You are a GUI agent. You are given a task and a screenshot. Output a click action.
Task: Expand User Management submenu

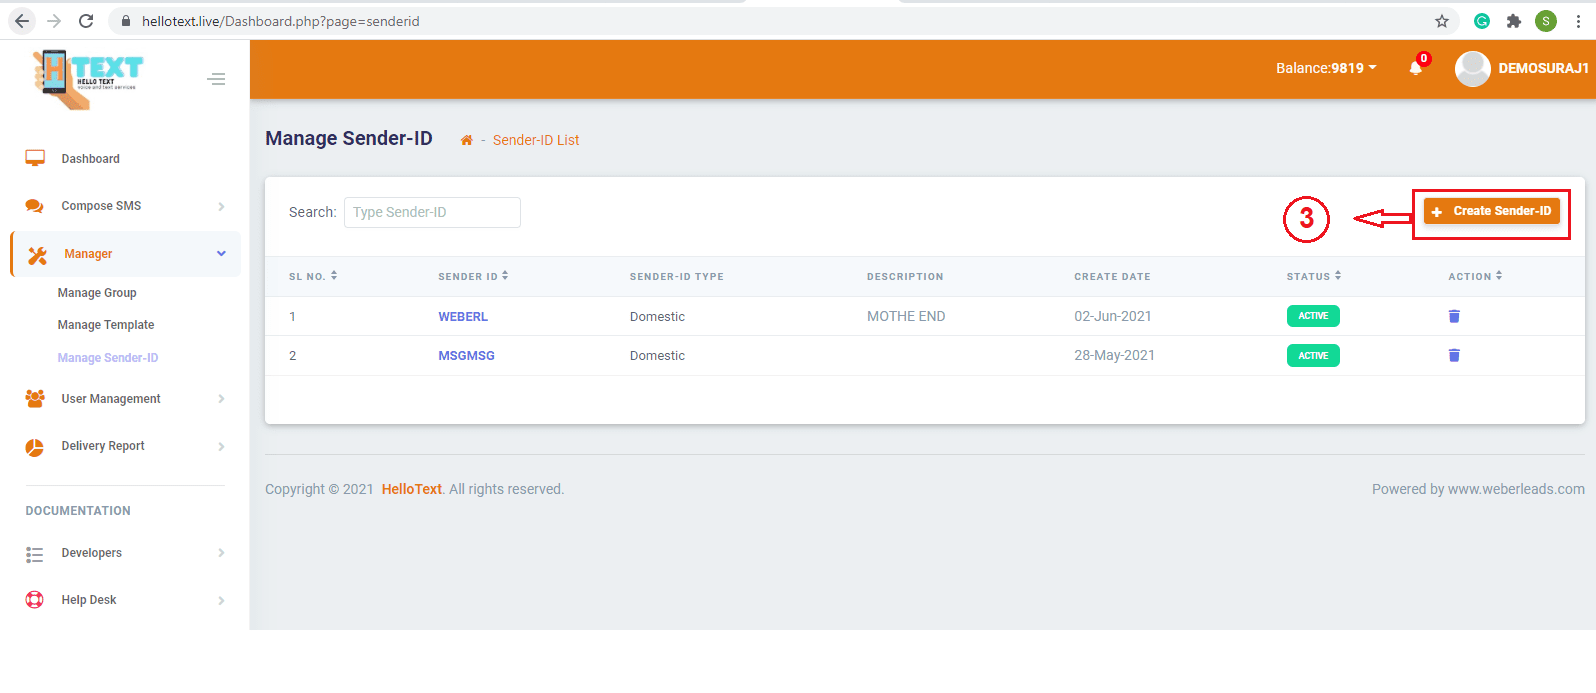coord(125,399)
